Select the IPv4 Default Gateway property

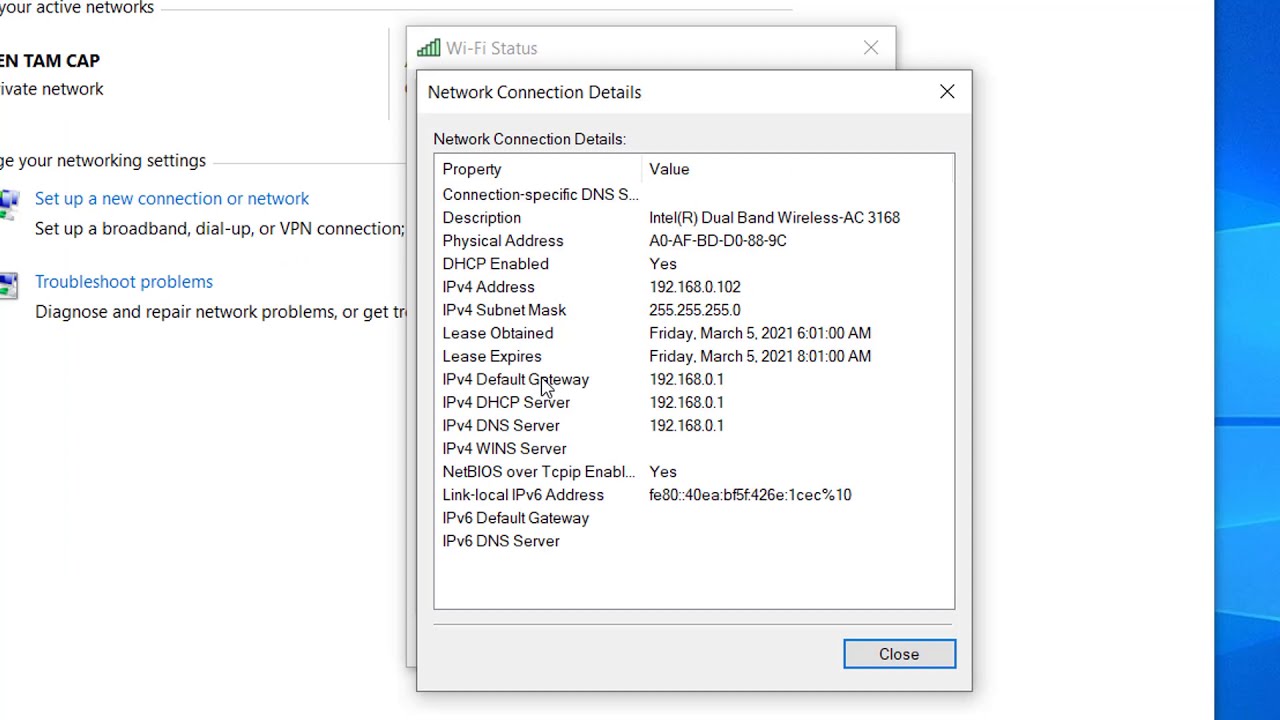515,379
